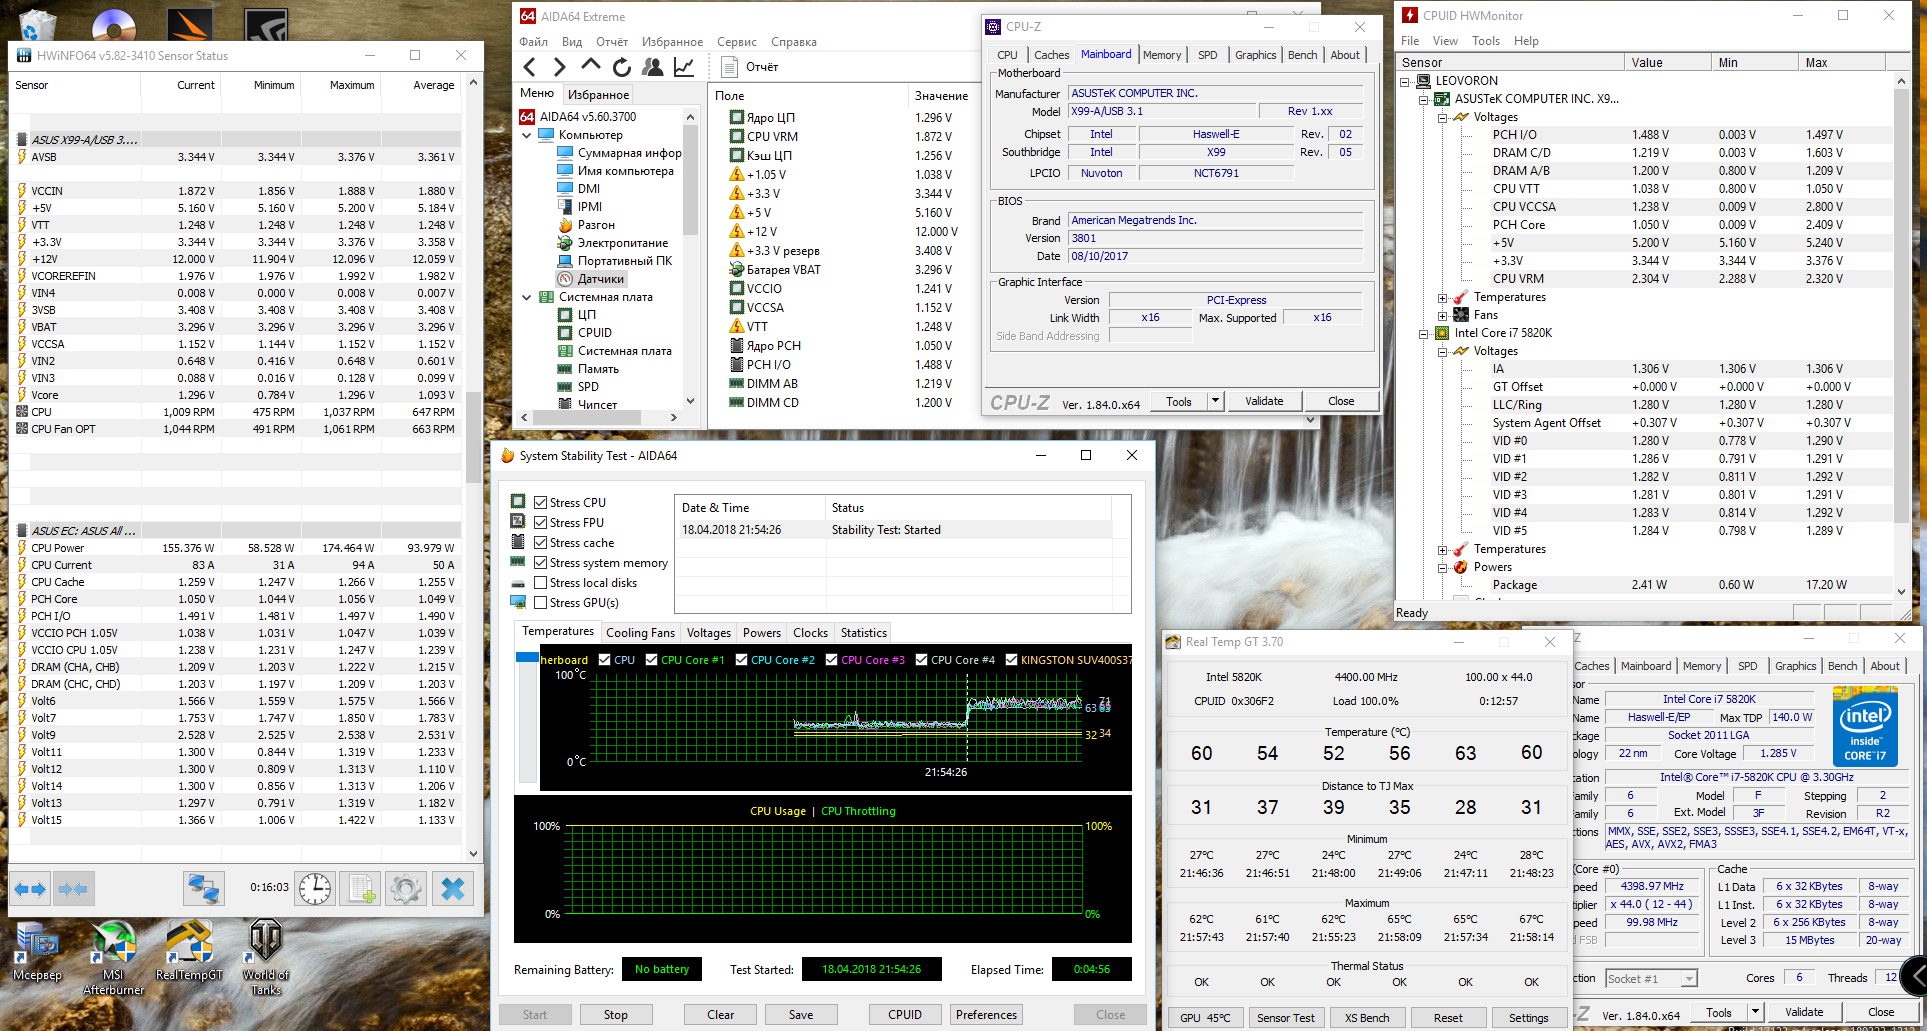The width and height of the screenshot is (1927, 1031).
Task: Close HWiNFO sensors with blue X icon
Action: click(x=452, y=888)
